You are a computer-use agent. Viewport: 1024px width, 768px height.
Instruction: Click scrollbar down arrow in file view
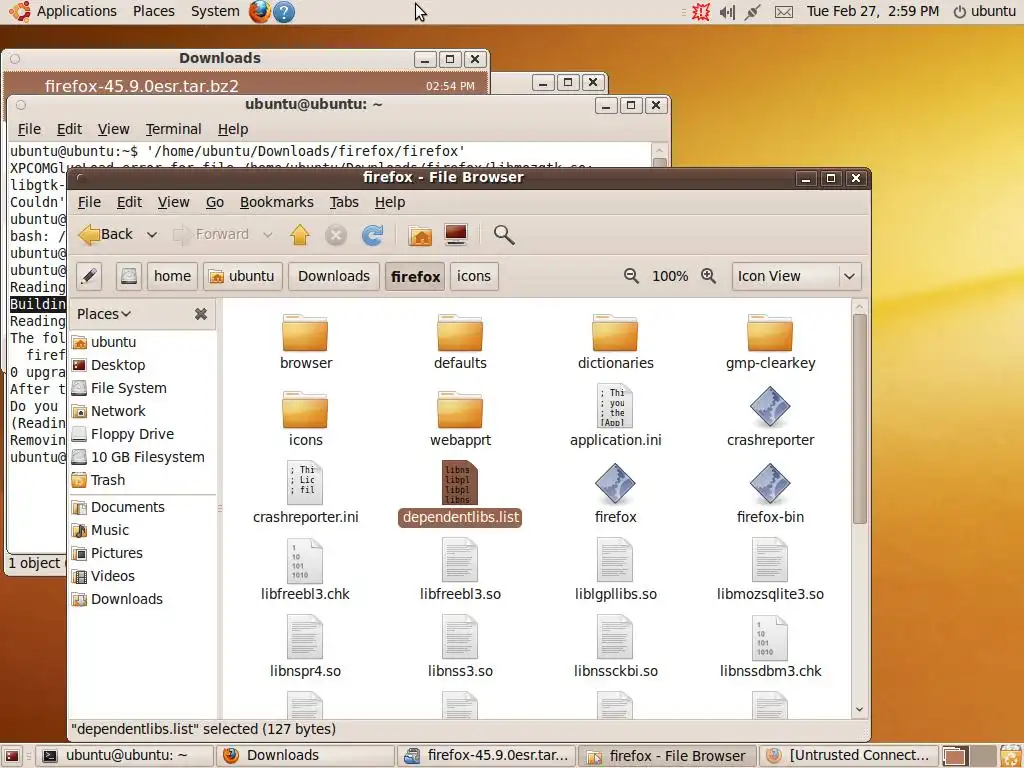point(859,709)
